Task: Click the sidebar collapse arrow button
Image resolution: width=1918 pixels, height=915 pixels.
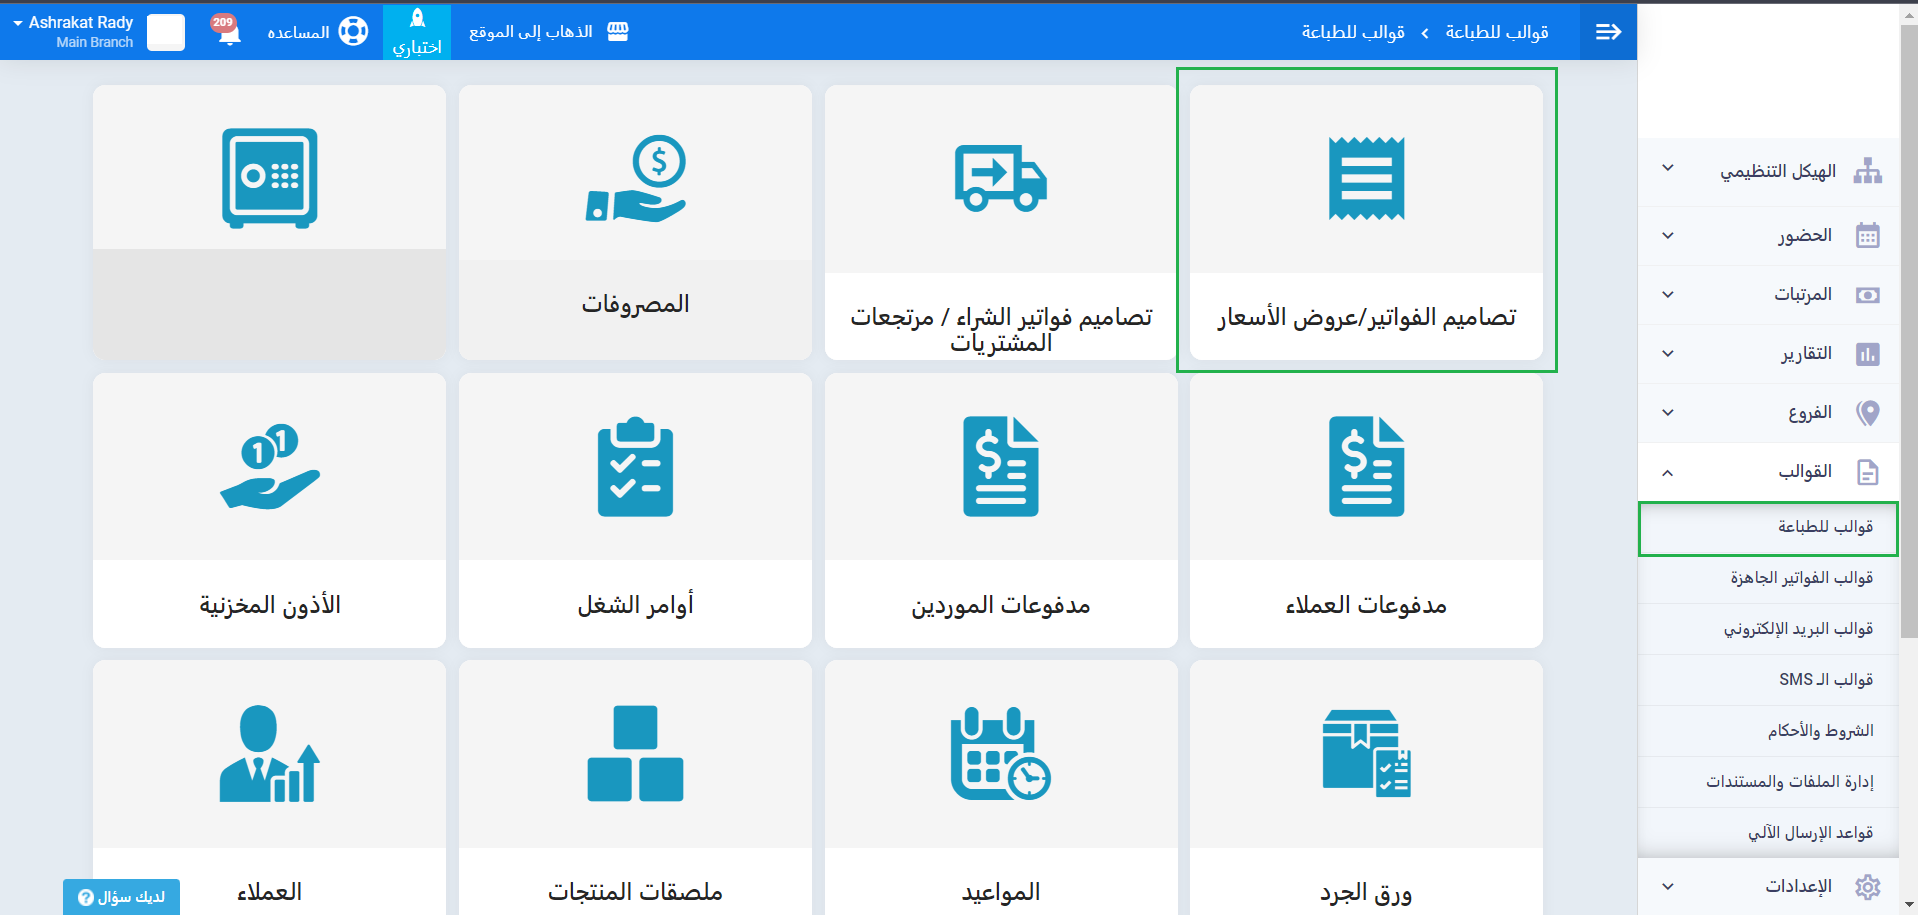Action: (1608, 32)
